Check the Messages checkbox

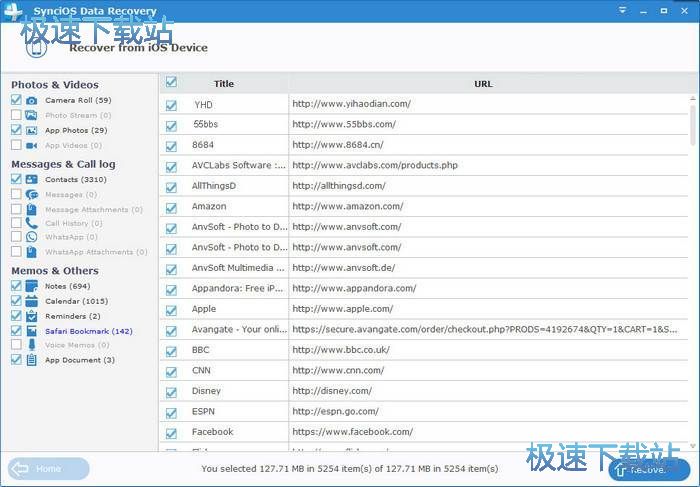(x=16, y=194)
